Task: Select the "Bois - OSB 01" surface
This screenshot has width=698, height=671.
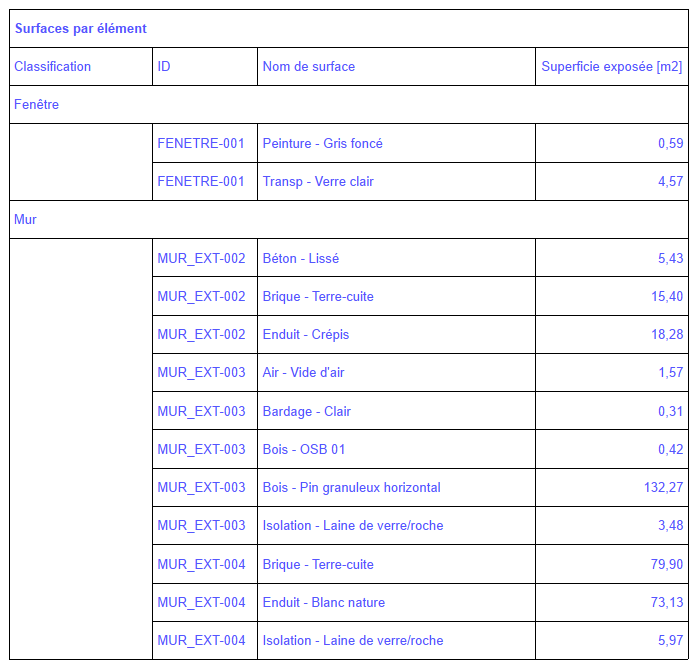Action: [x=303, y=450]
